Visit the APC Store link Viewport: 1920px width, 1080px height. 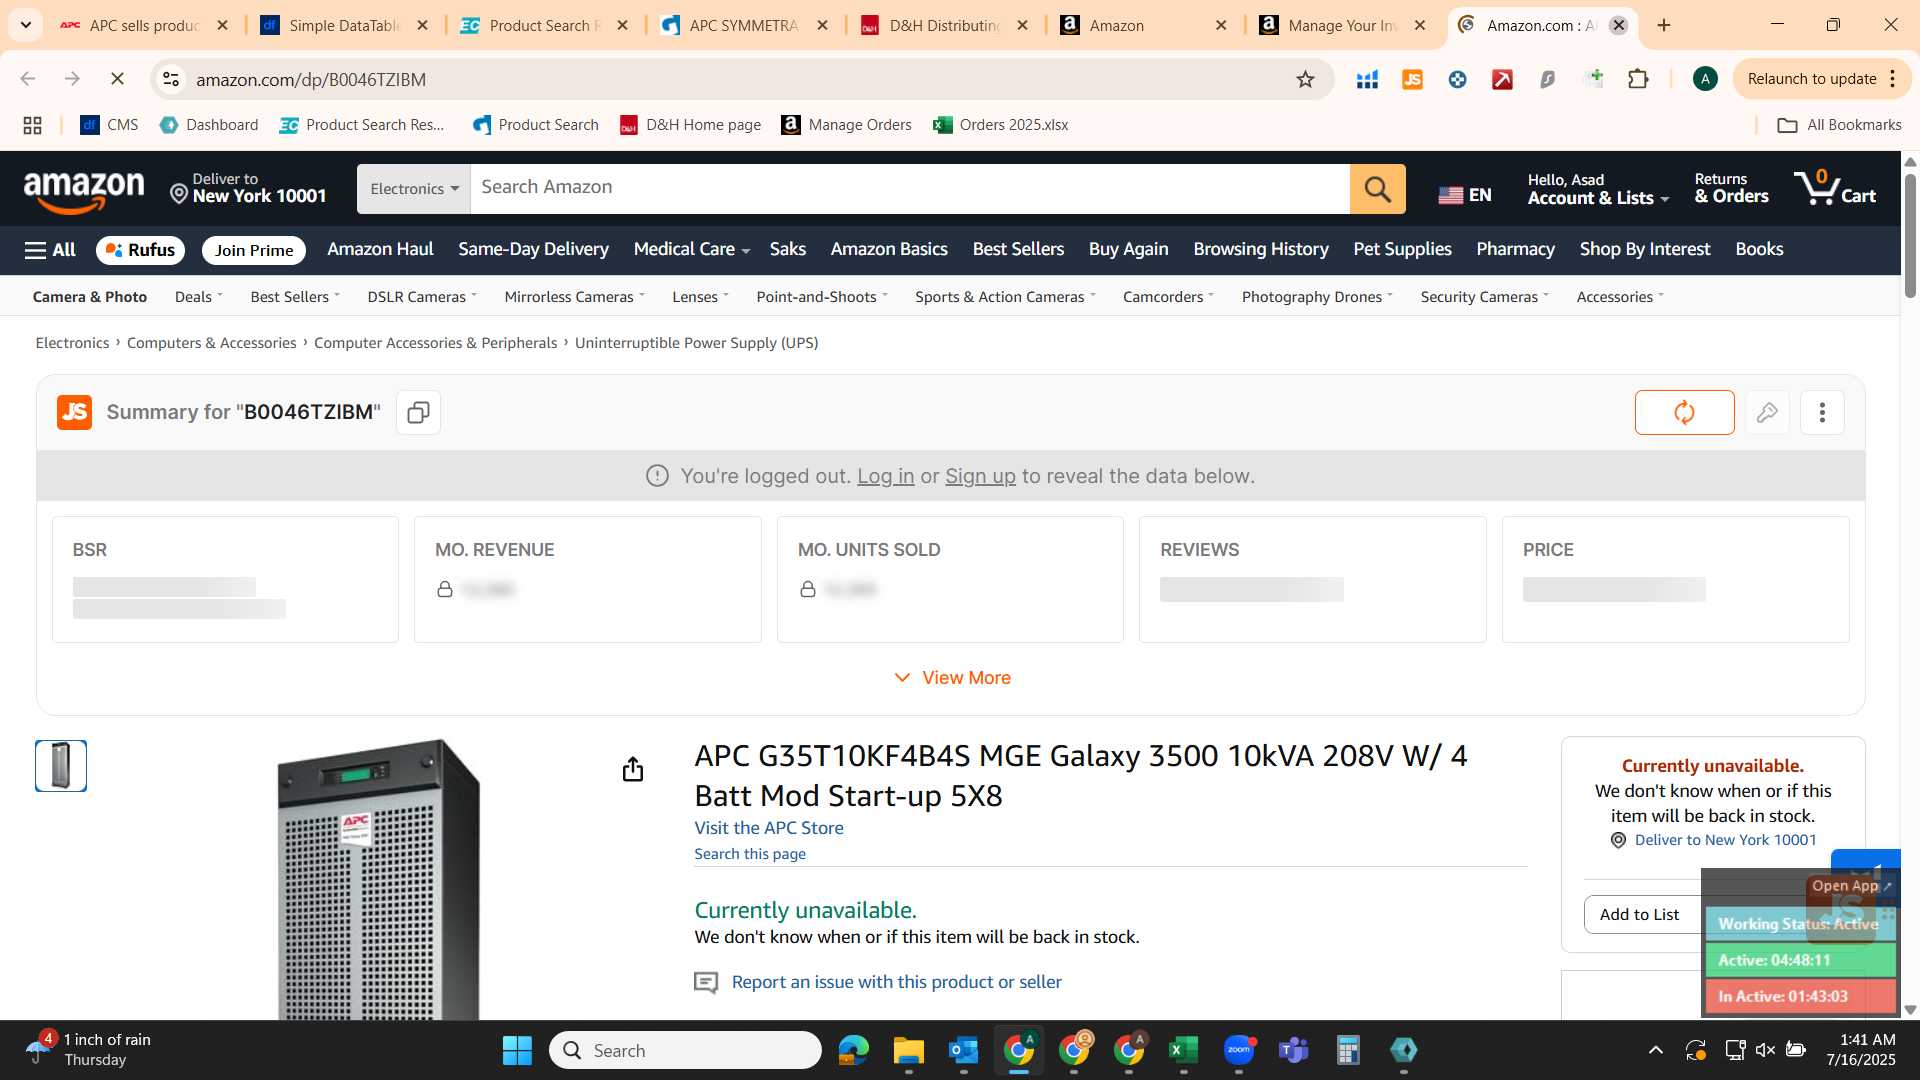point(769,828)
